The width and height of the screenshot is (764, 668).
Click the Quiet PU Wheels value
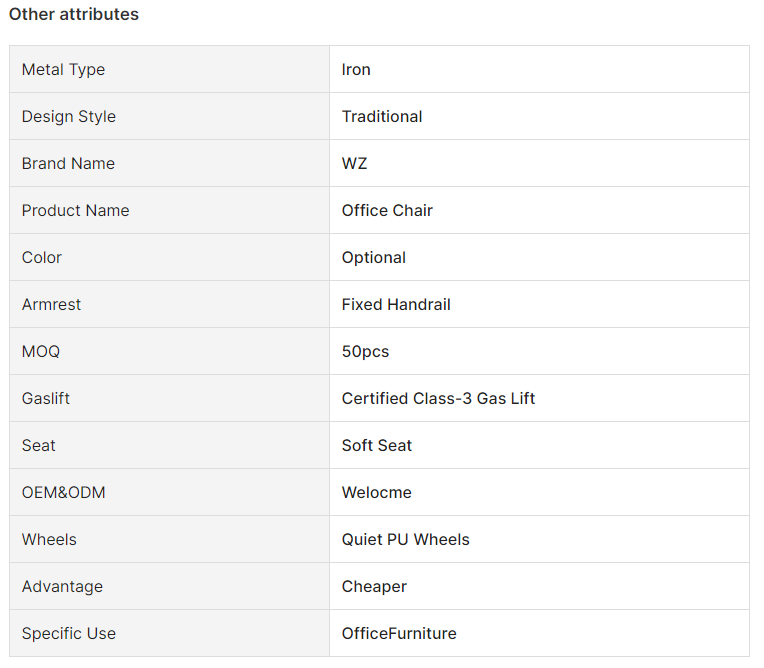pyautogui.click(x=405, y=539)
